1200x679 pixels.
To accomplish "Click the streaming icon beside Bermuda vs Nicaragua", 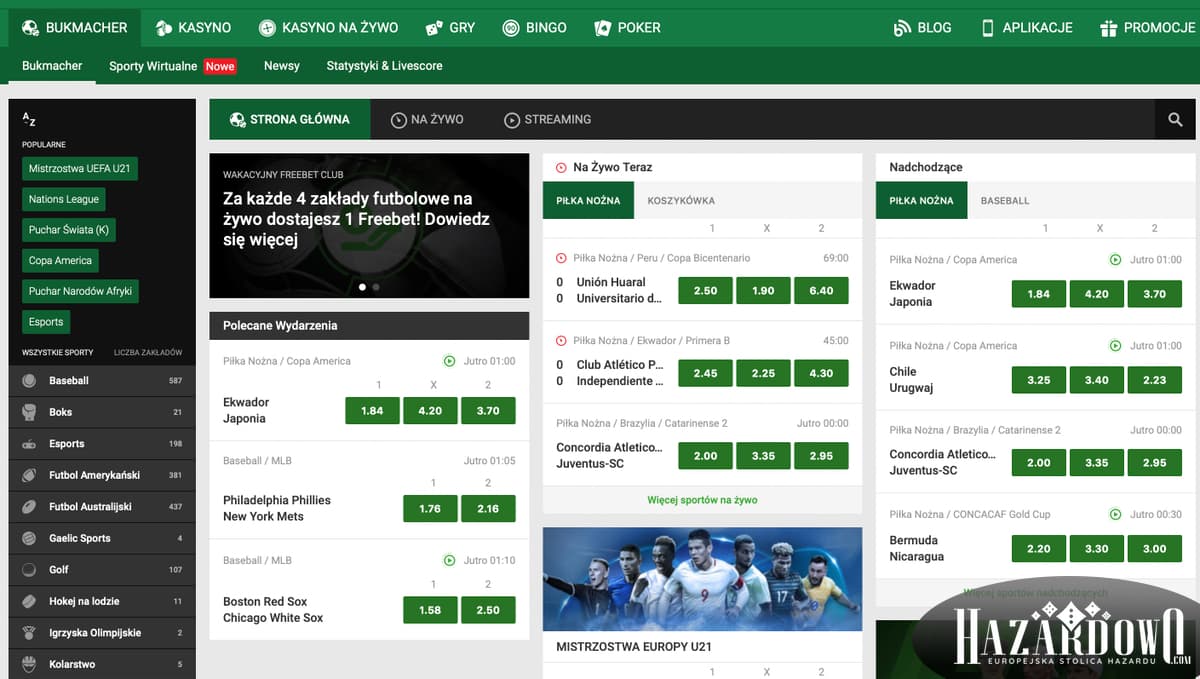I will [x=1116, y=515].
